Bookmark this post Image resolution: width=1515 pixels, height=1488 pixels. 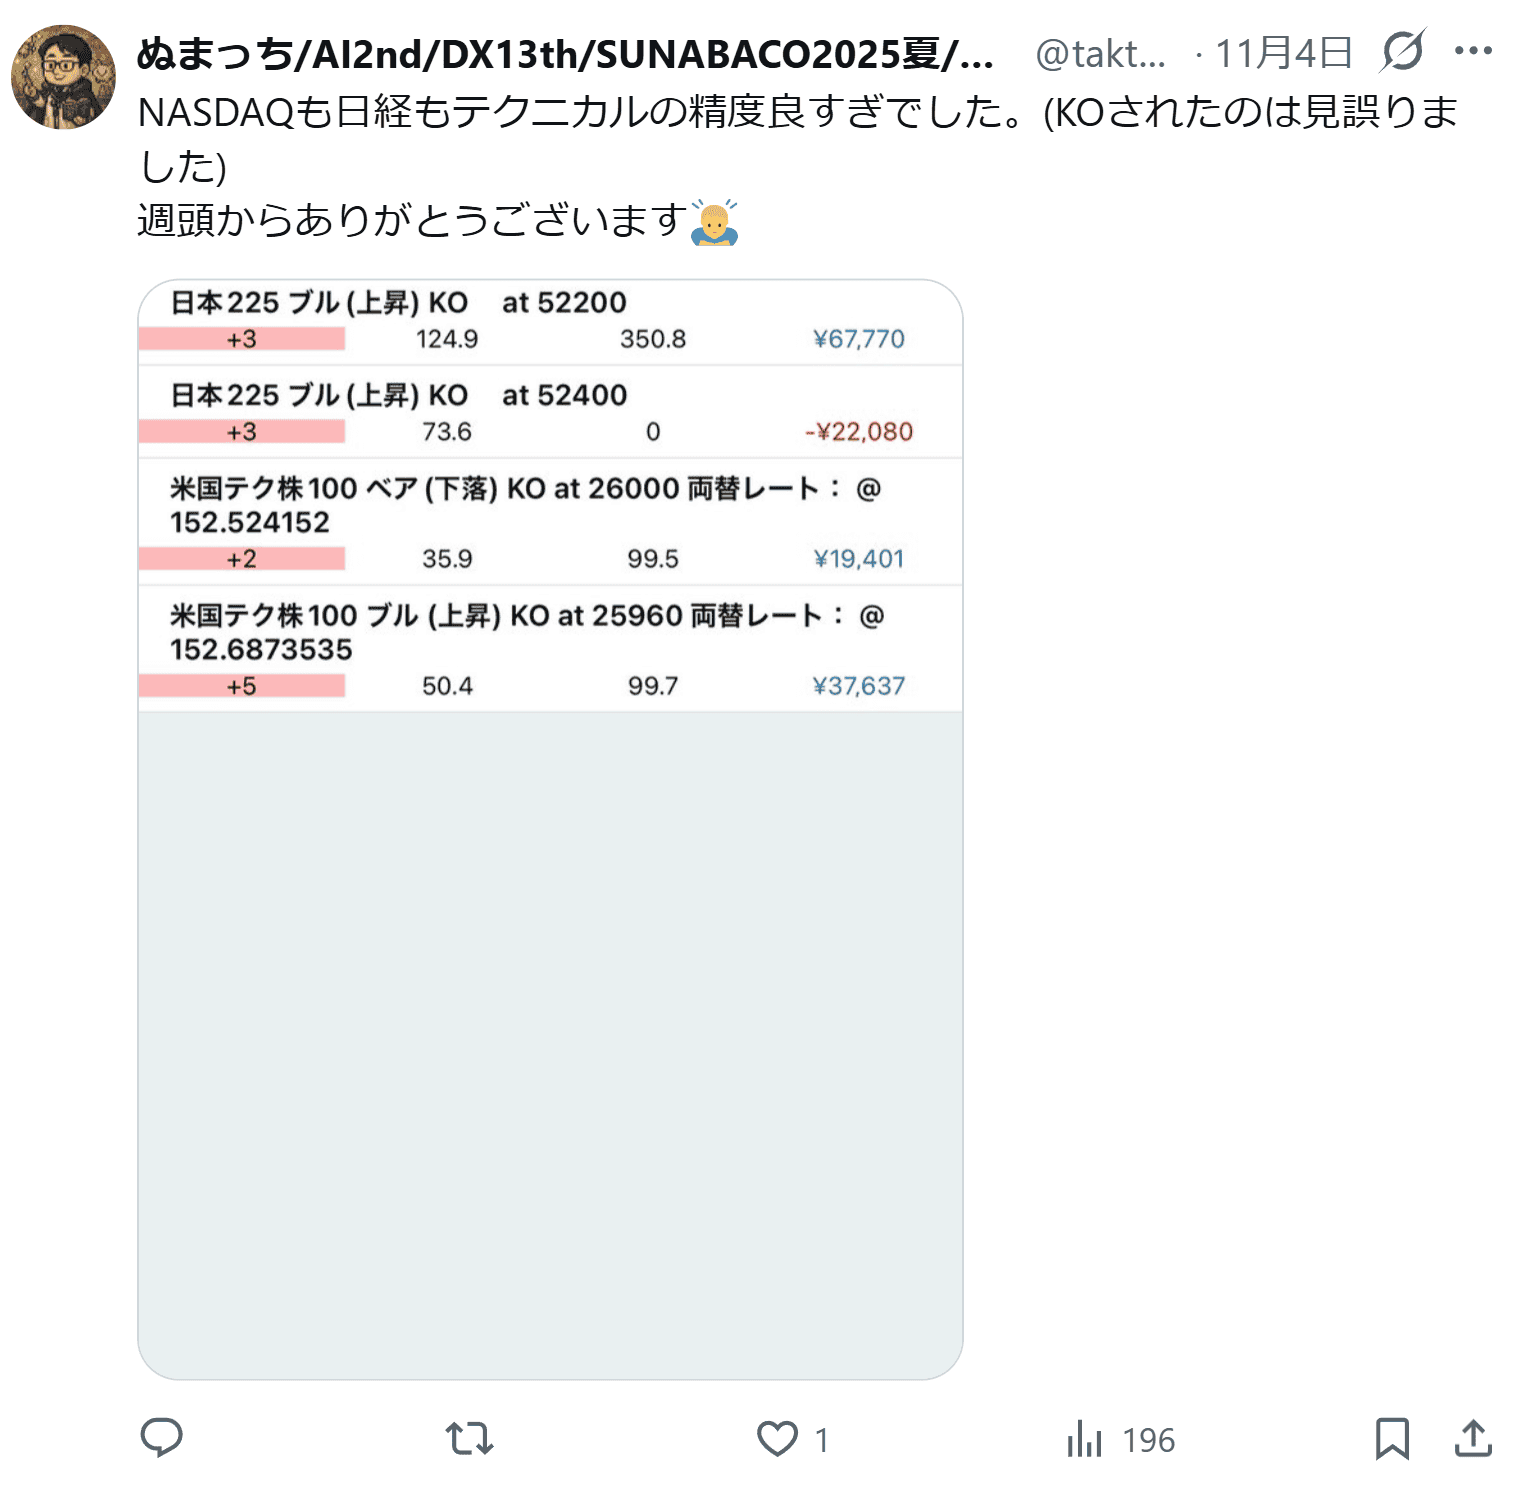pos(1392,1439)
